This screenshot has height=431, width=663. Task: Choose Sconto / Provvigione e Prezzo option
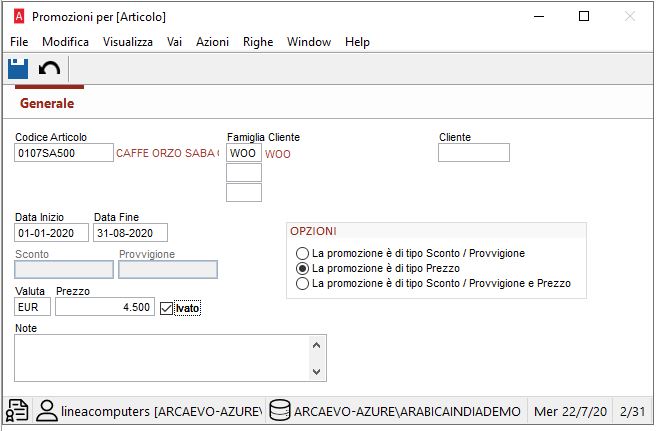click(302, 284)
